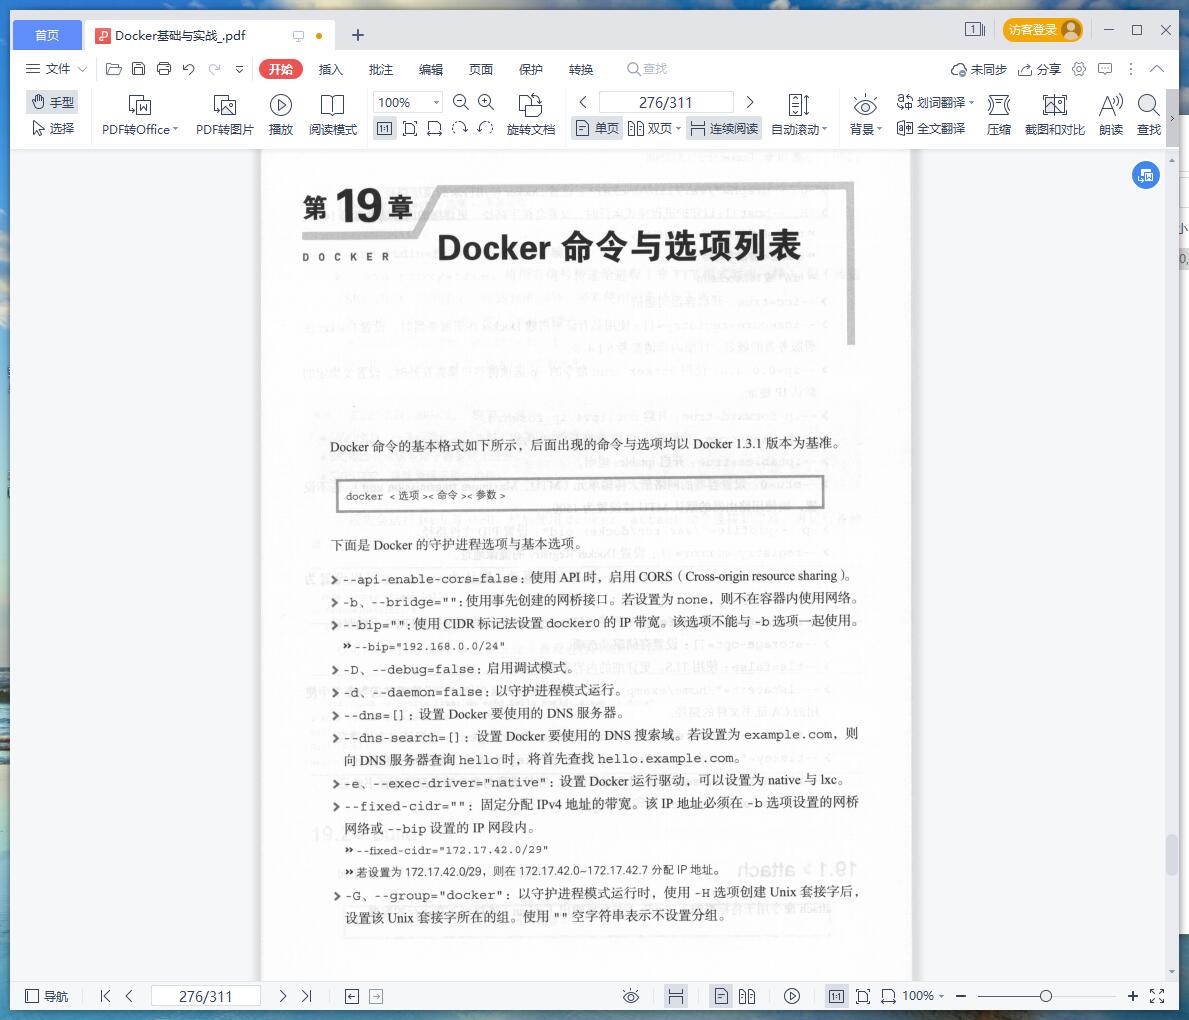Open the 压缩 compress tool
Screen dimensions: 1189x1020
pos(999,115)
